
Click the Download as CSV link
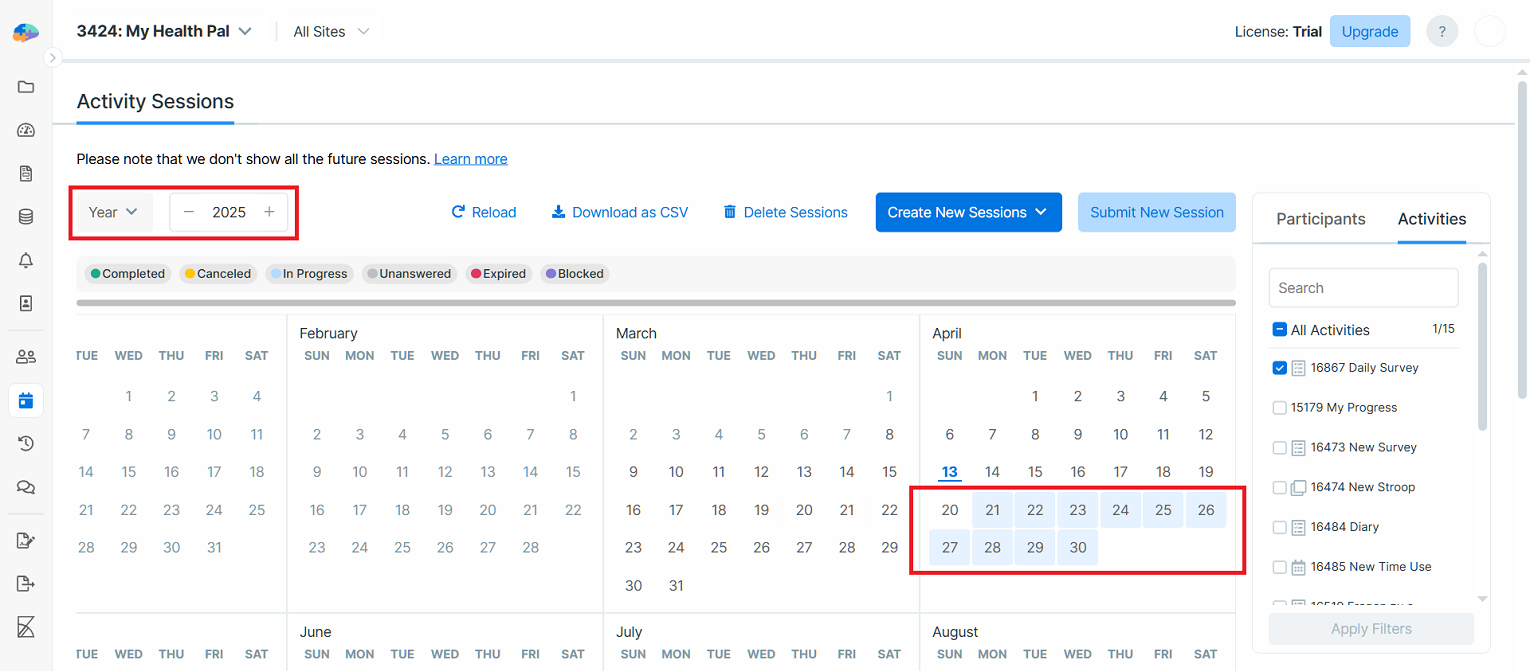[x=619, y=212]
